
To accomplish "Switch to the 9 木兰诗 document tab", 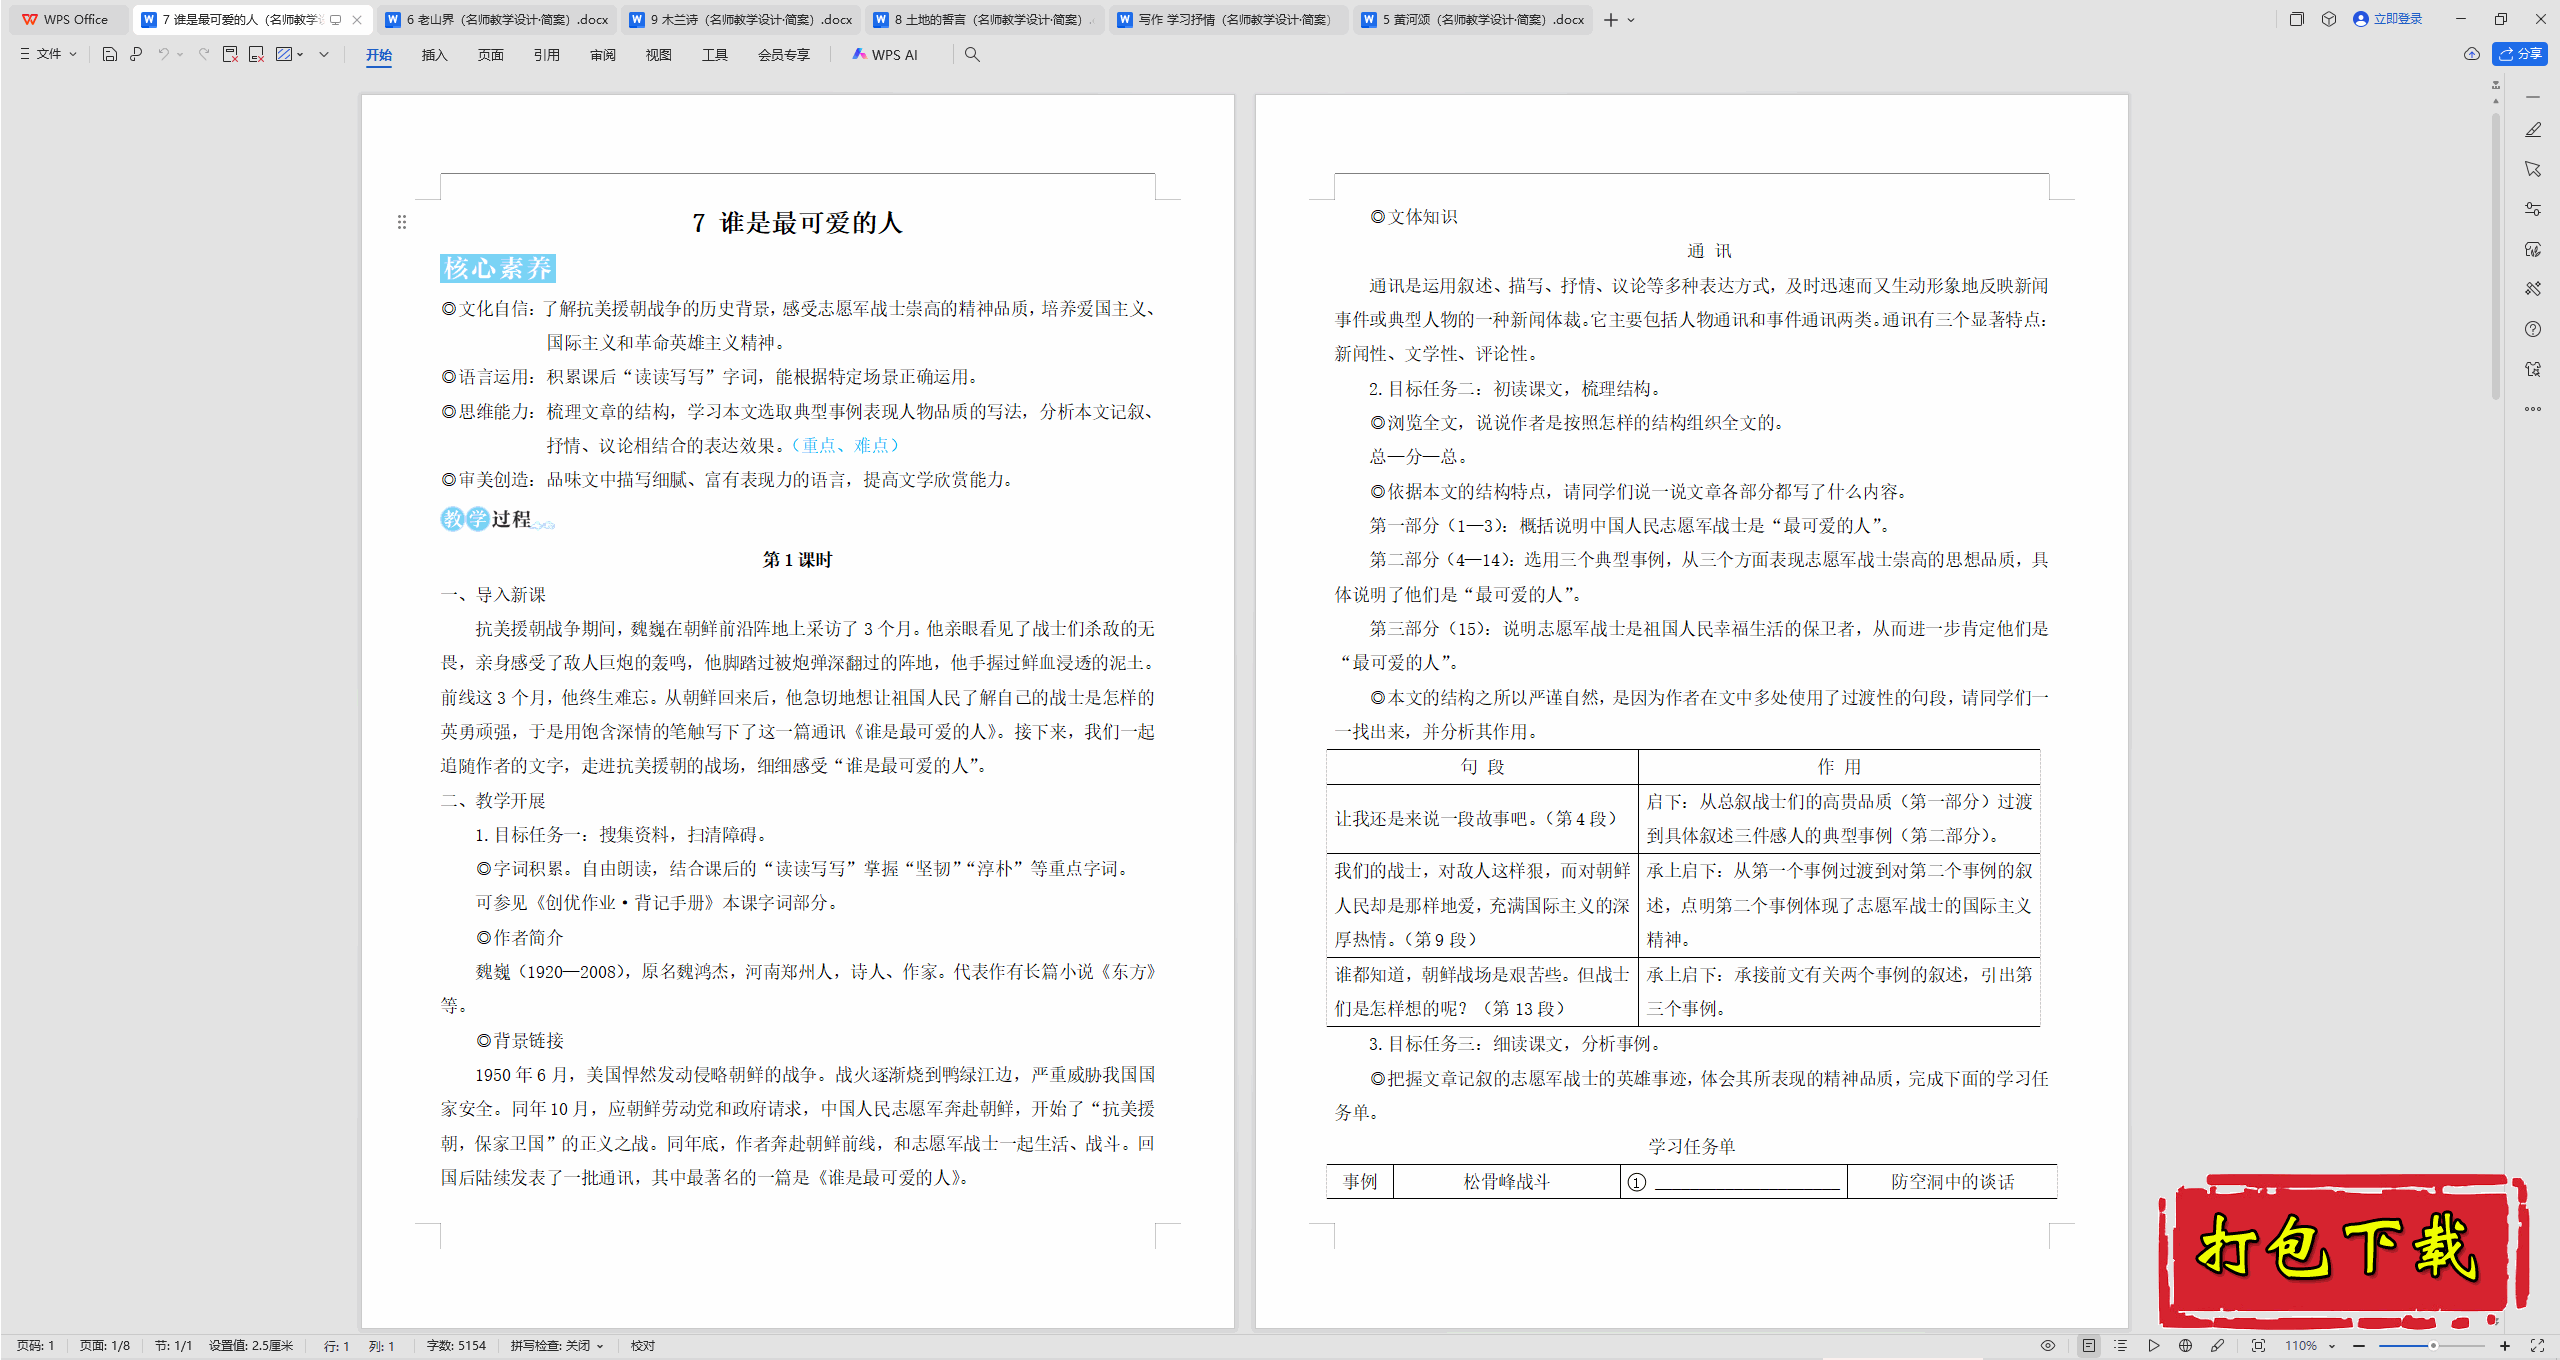I will coord(741,19).
